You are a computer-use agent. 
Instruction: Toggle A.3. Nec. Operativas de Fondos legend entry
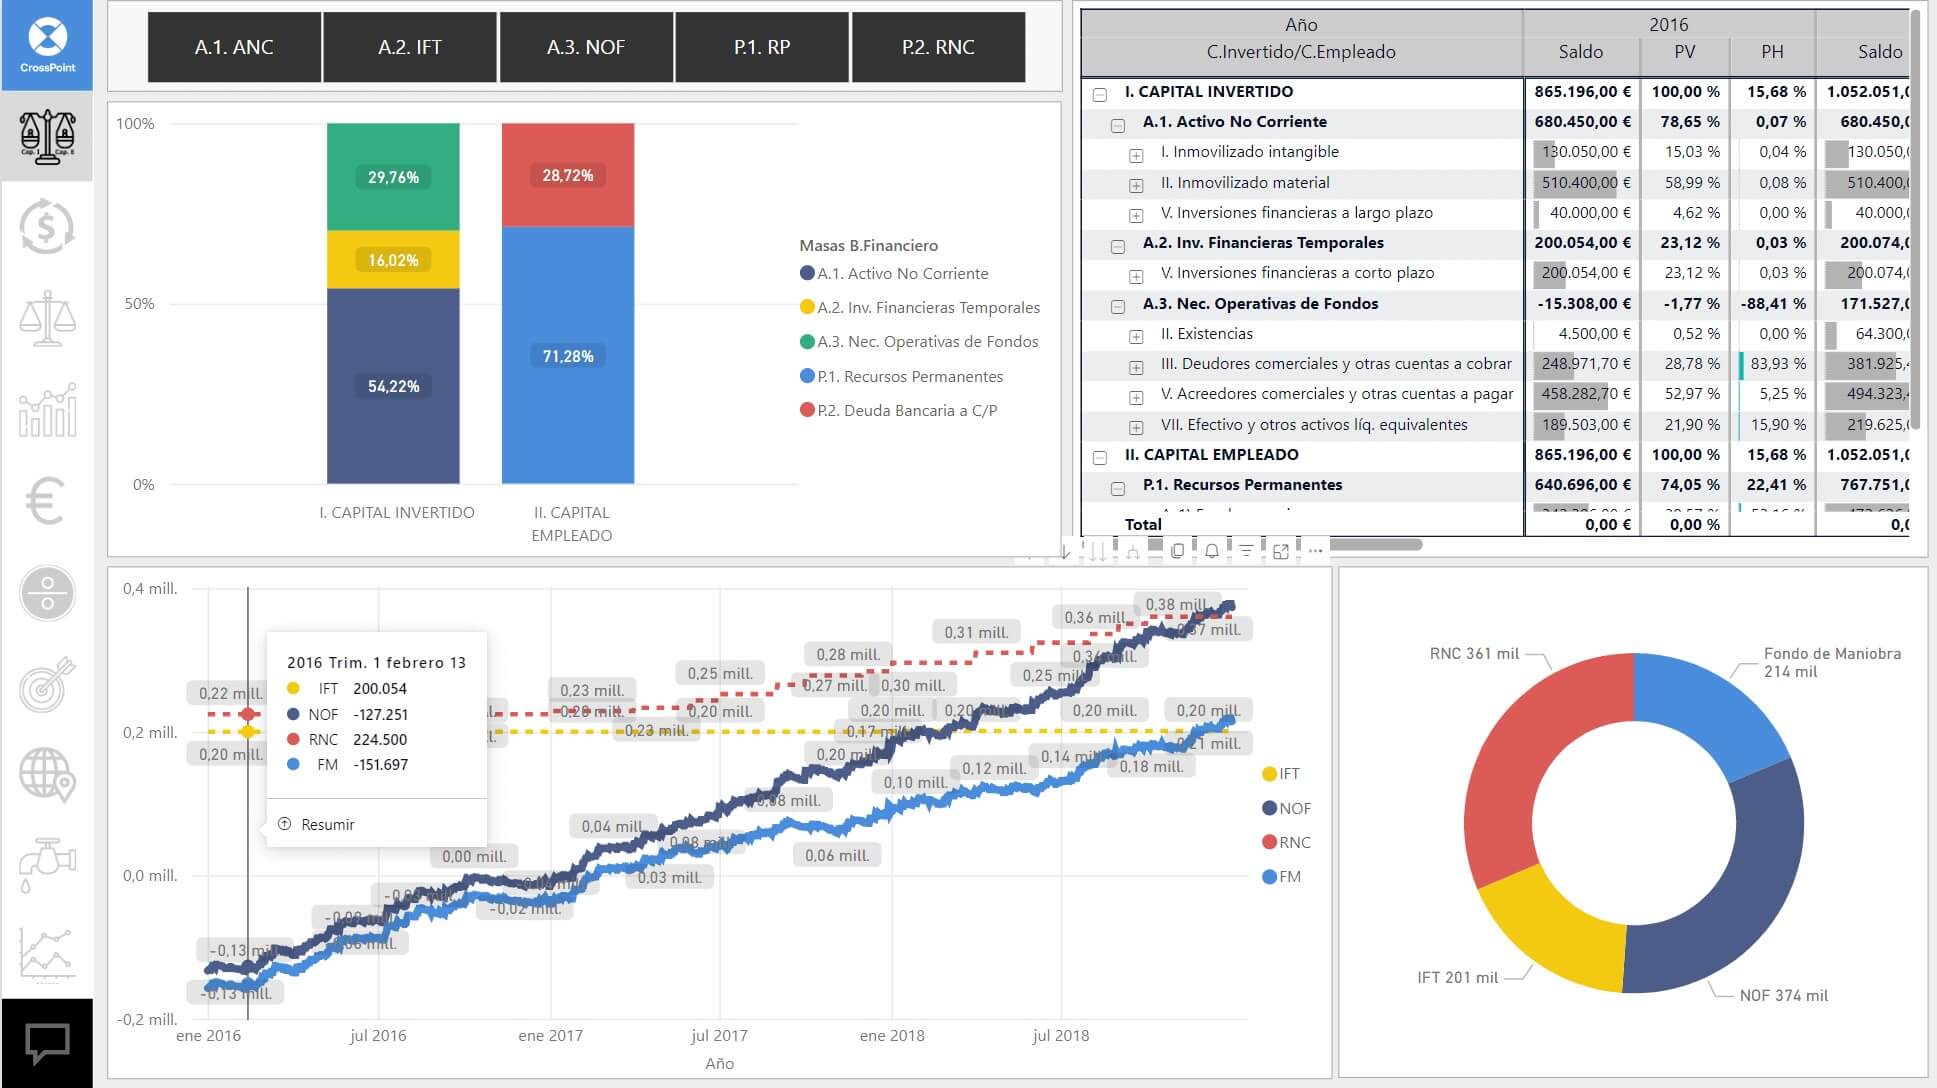[919, 341]
